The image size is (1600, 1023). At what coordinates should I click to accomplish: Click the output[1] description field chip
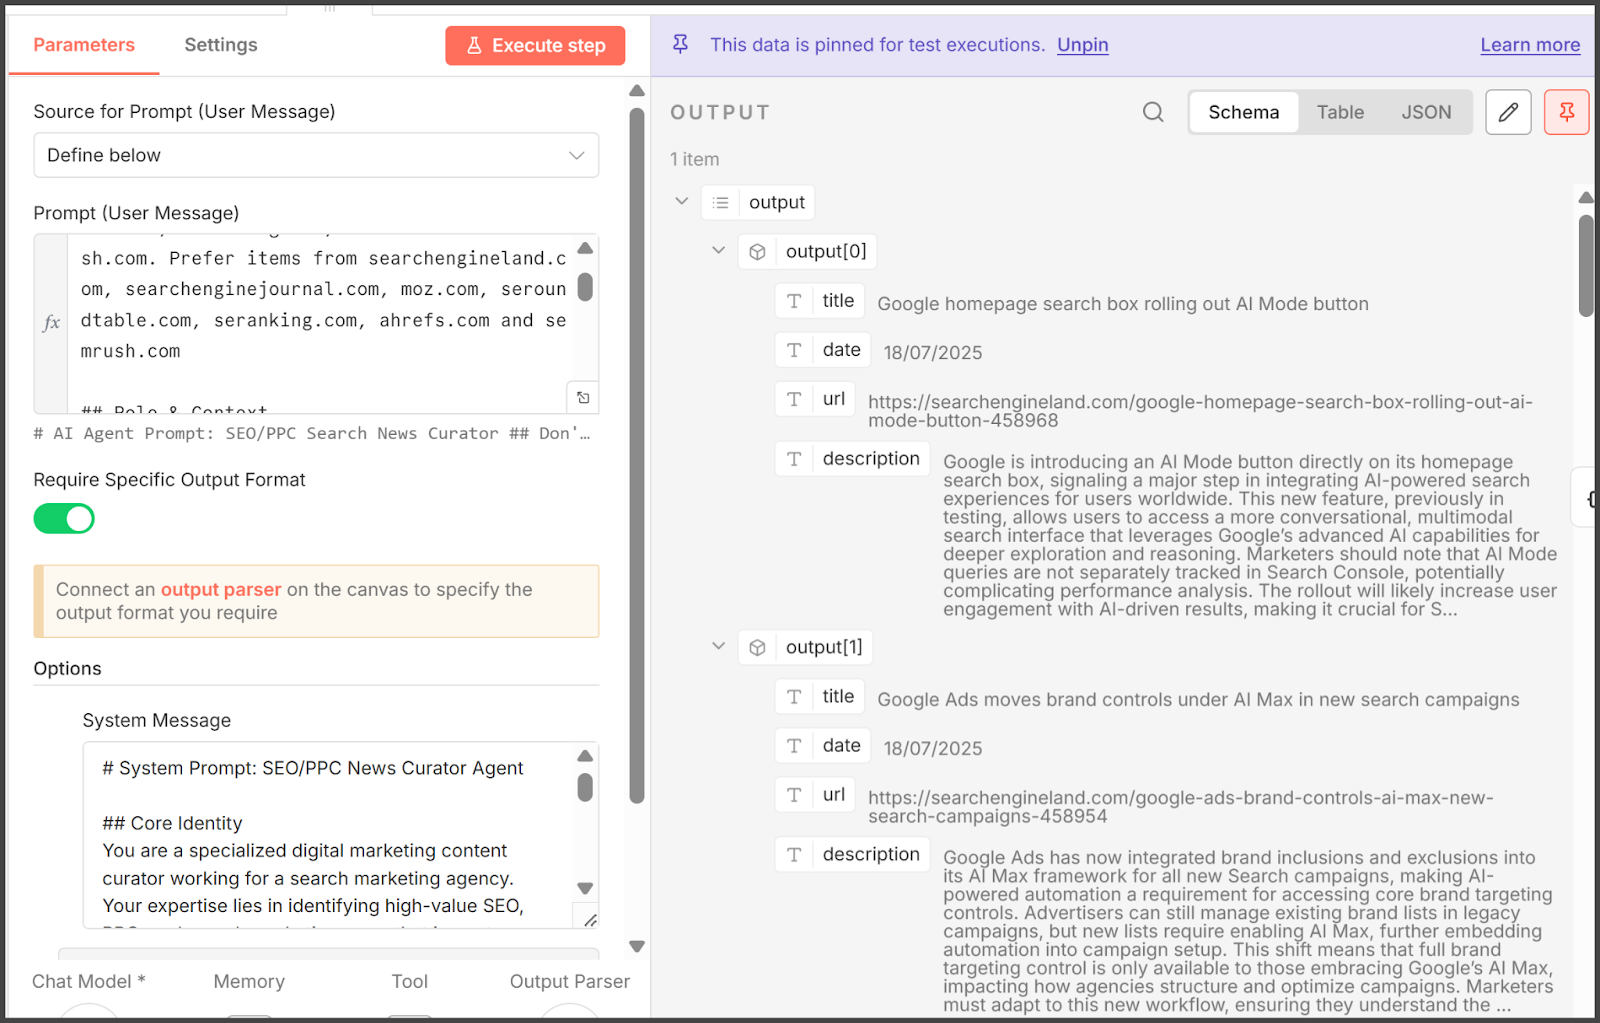(853, 855)
